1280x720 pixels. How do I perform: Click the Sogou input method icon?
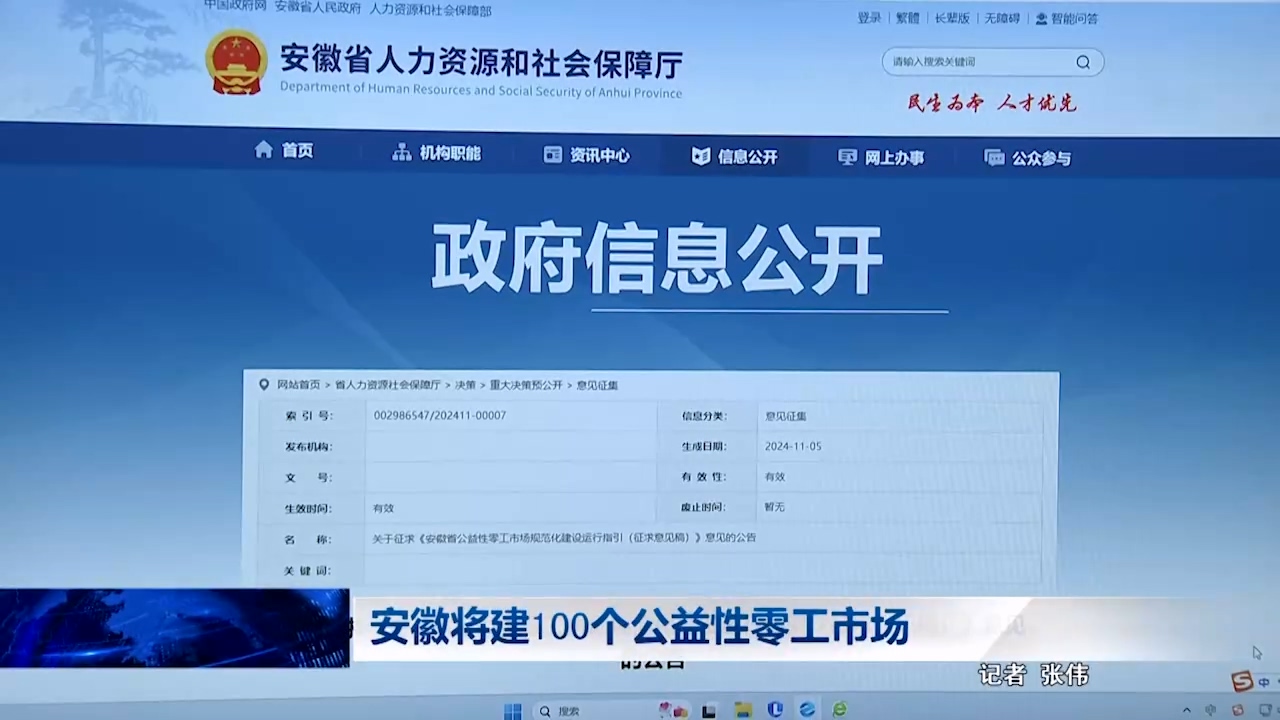pos(1242,682)
